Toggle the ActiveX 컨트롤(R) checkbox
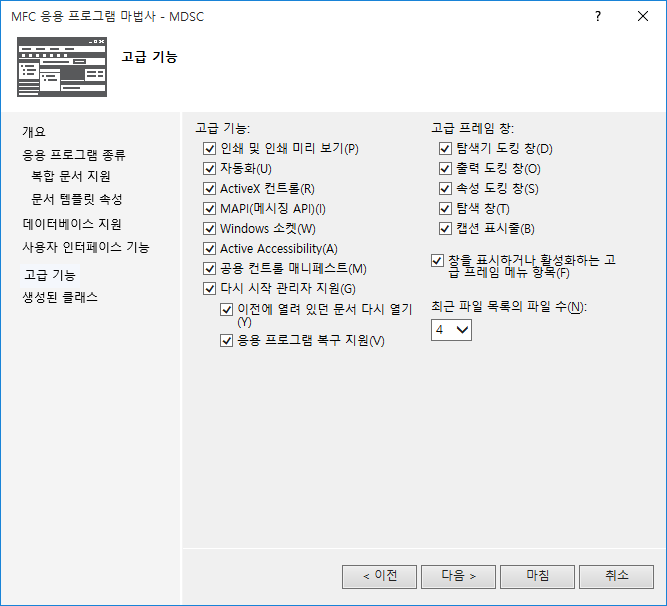Screen dimensions: 667x606 coord(209,188)
